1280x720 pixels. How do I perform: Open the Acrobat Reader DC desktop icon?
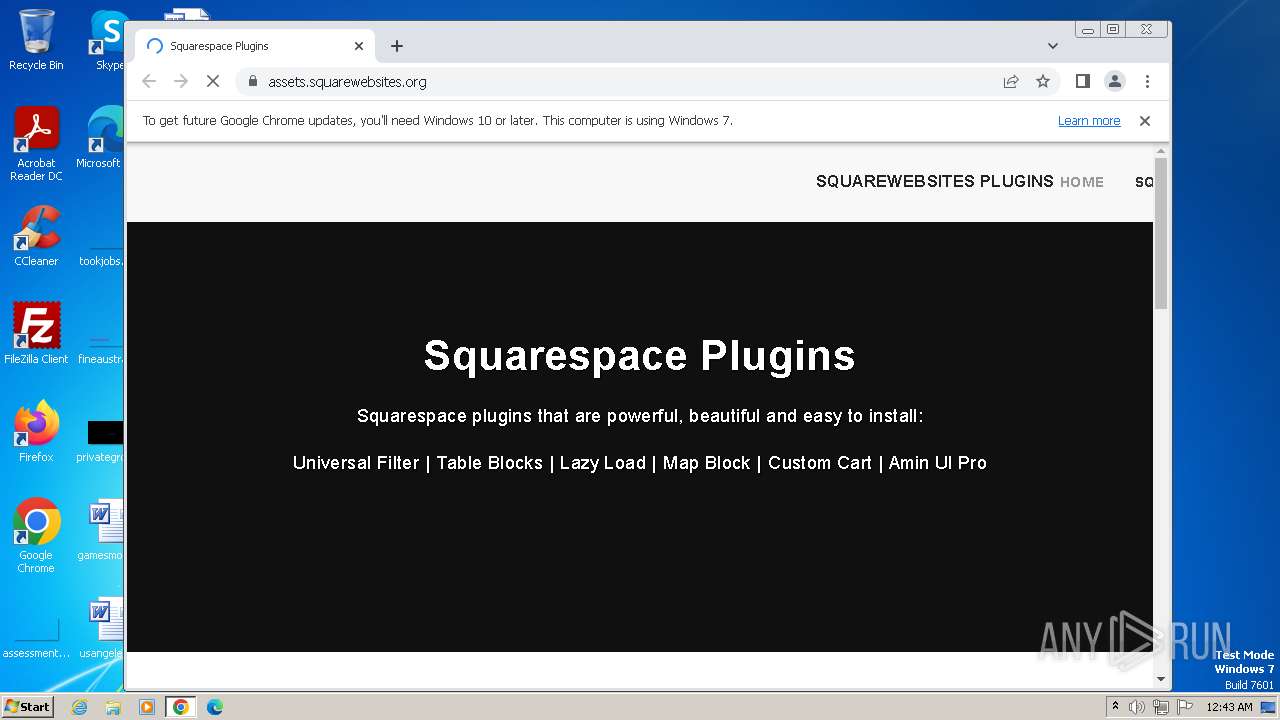36,144
